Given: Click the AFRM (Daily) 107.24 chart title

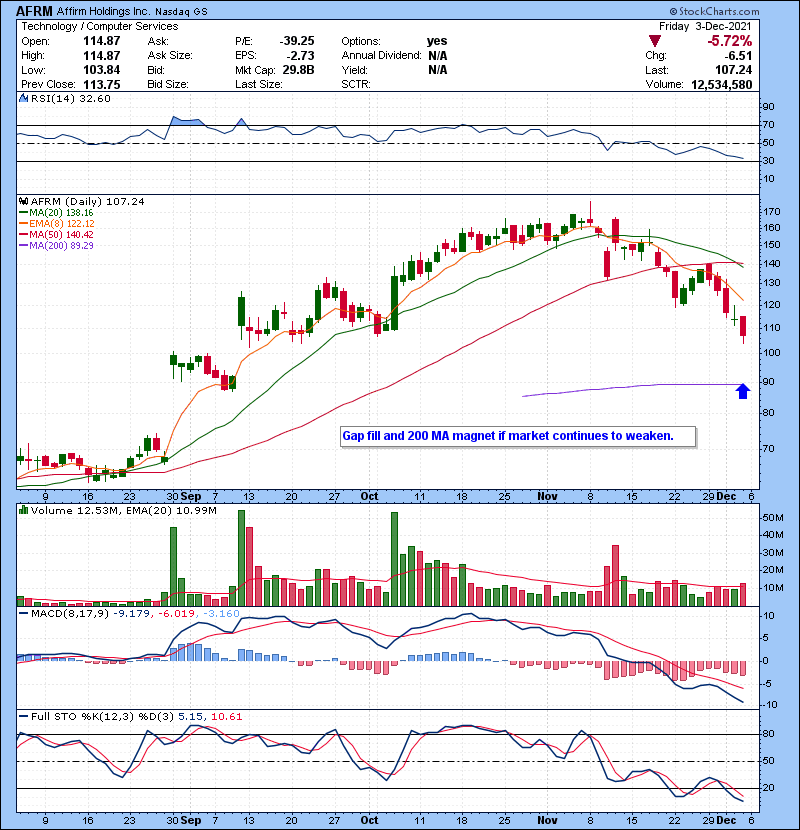Looking at the screenshot, I should (88, 202).
